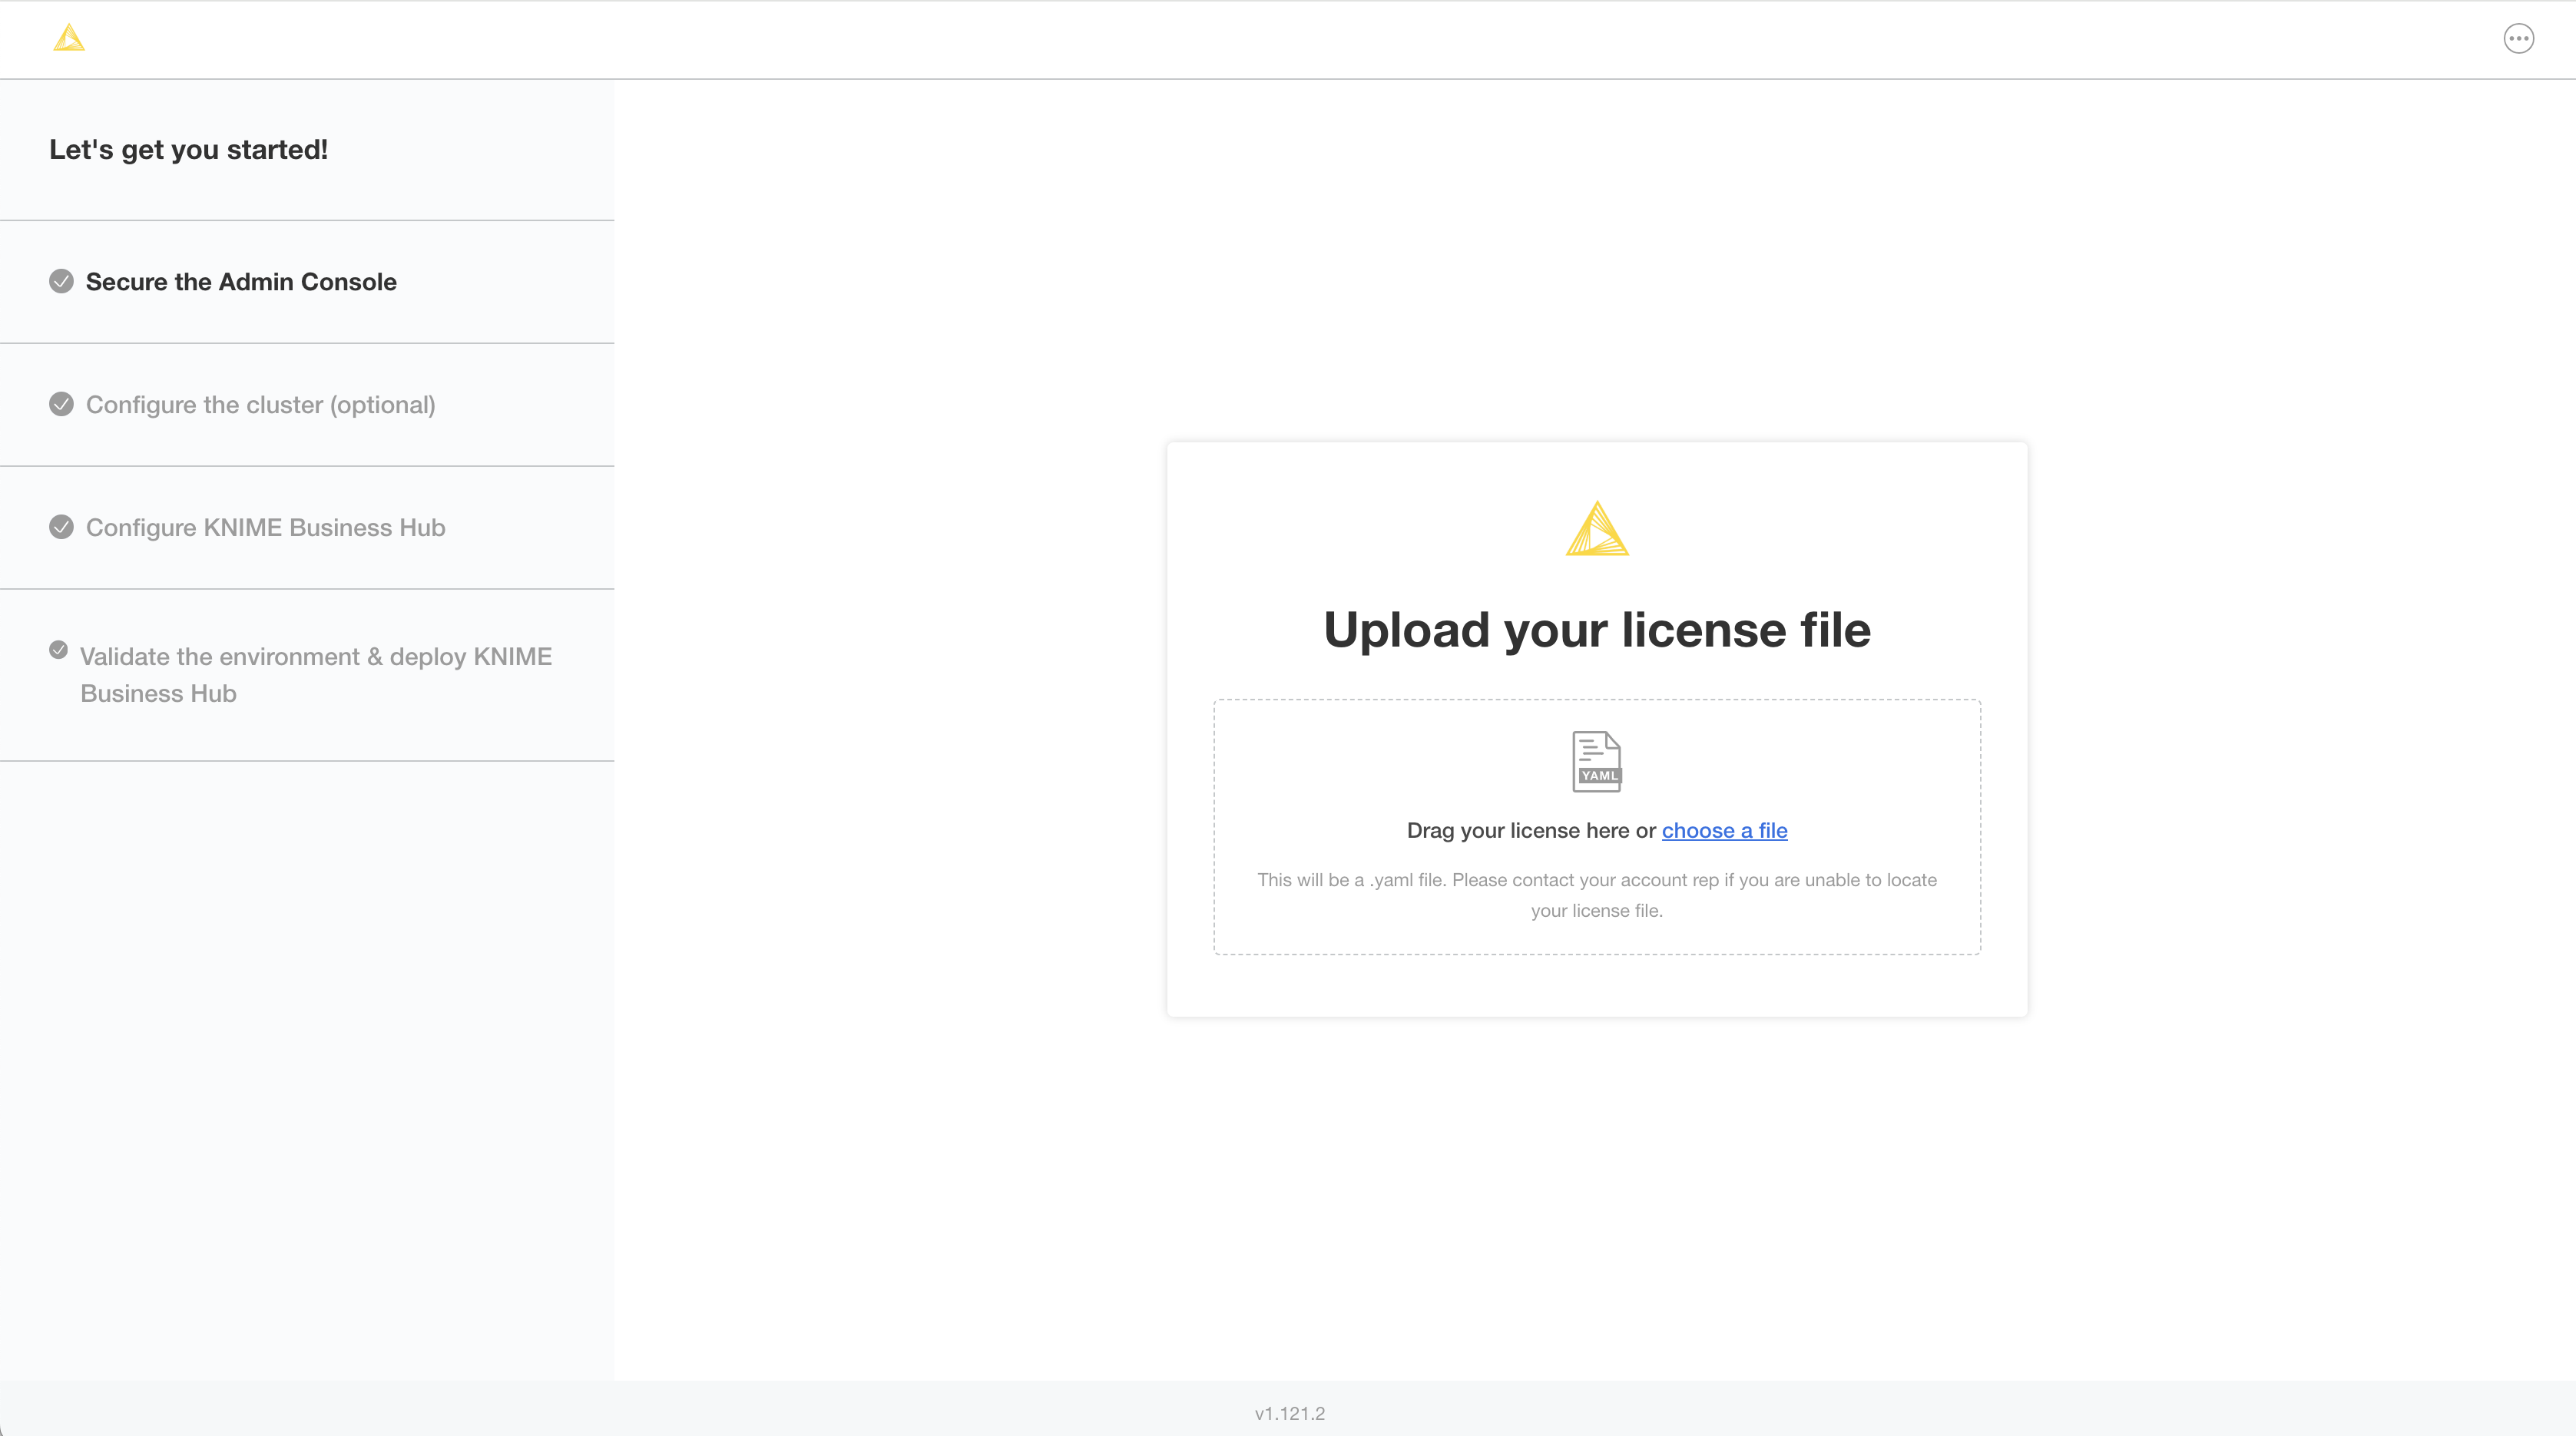Open the three-dot more options menu
This screenshot has height=1436, width=2576.
click(2518, 39)
